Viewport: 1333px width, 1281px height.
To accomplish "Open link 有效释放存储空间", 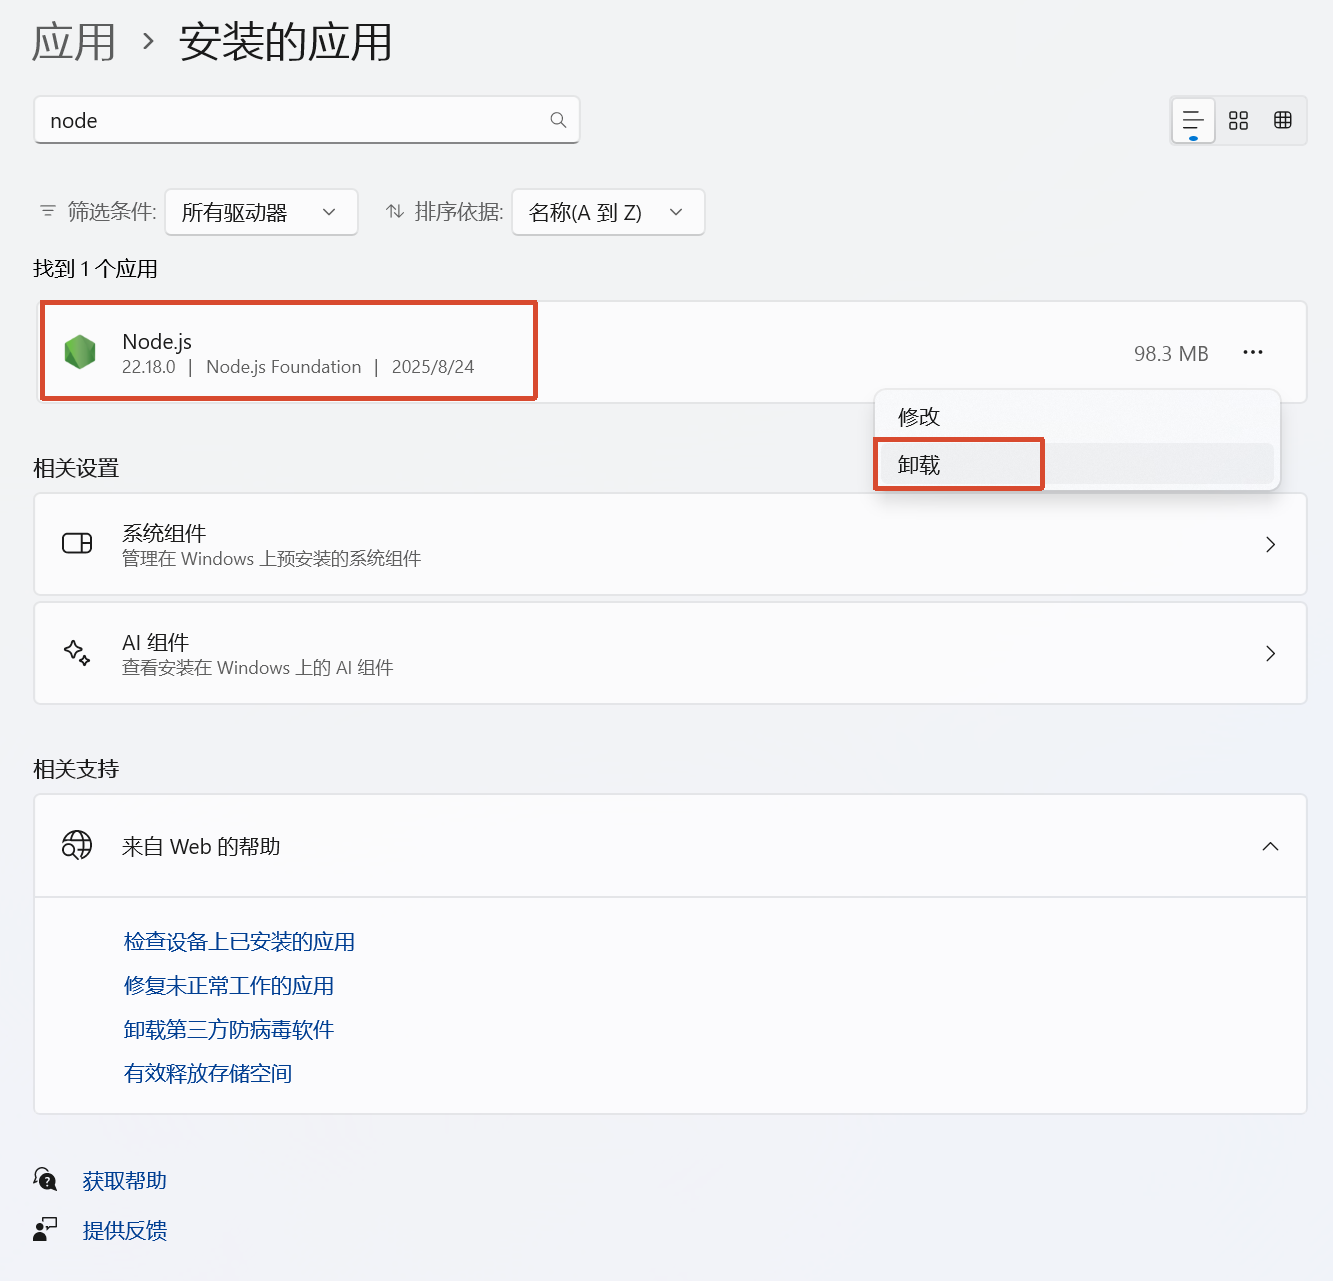I will click(208, 1073).
